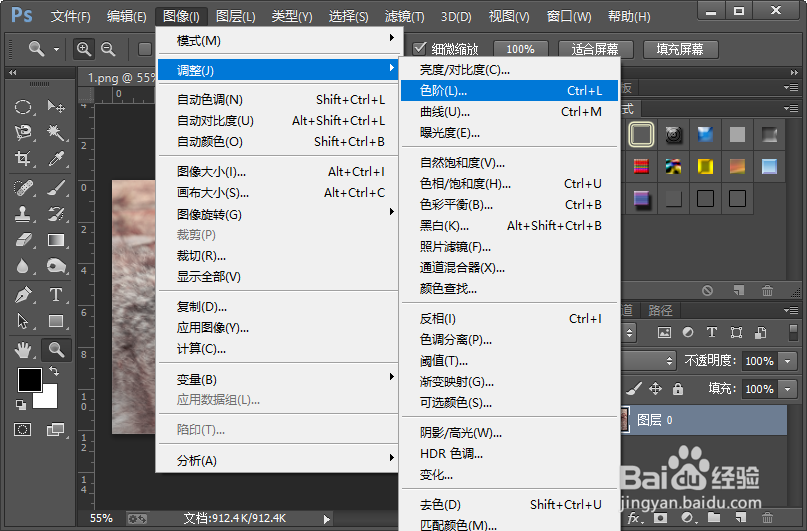Viewport: 807px width, 531px height.
Task: Select the Crop tool
Action: click(x=23, y=158)
